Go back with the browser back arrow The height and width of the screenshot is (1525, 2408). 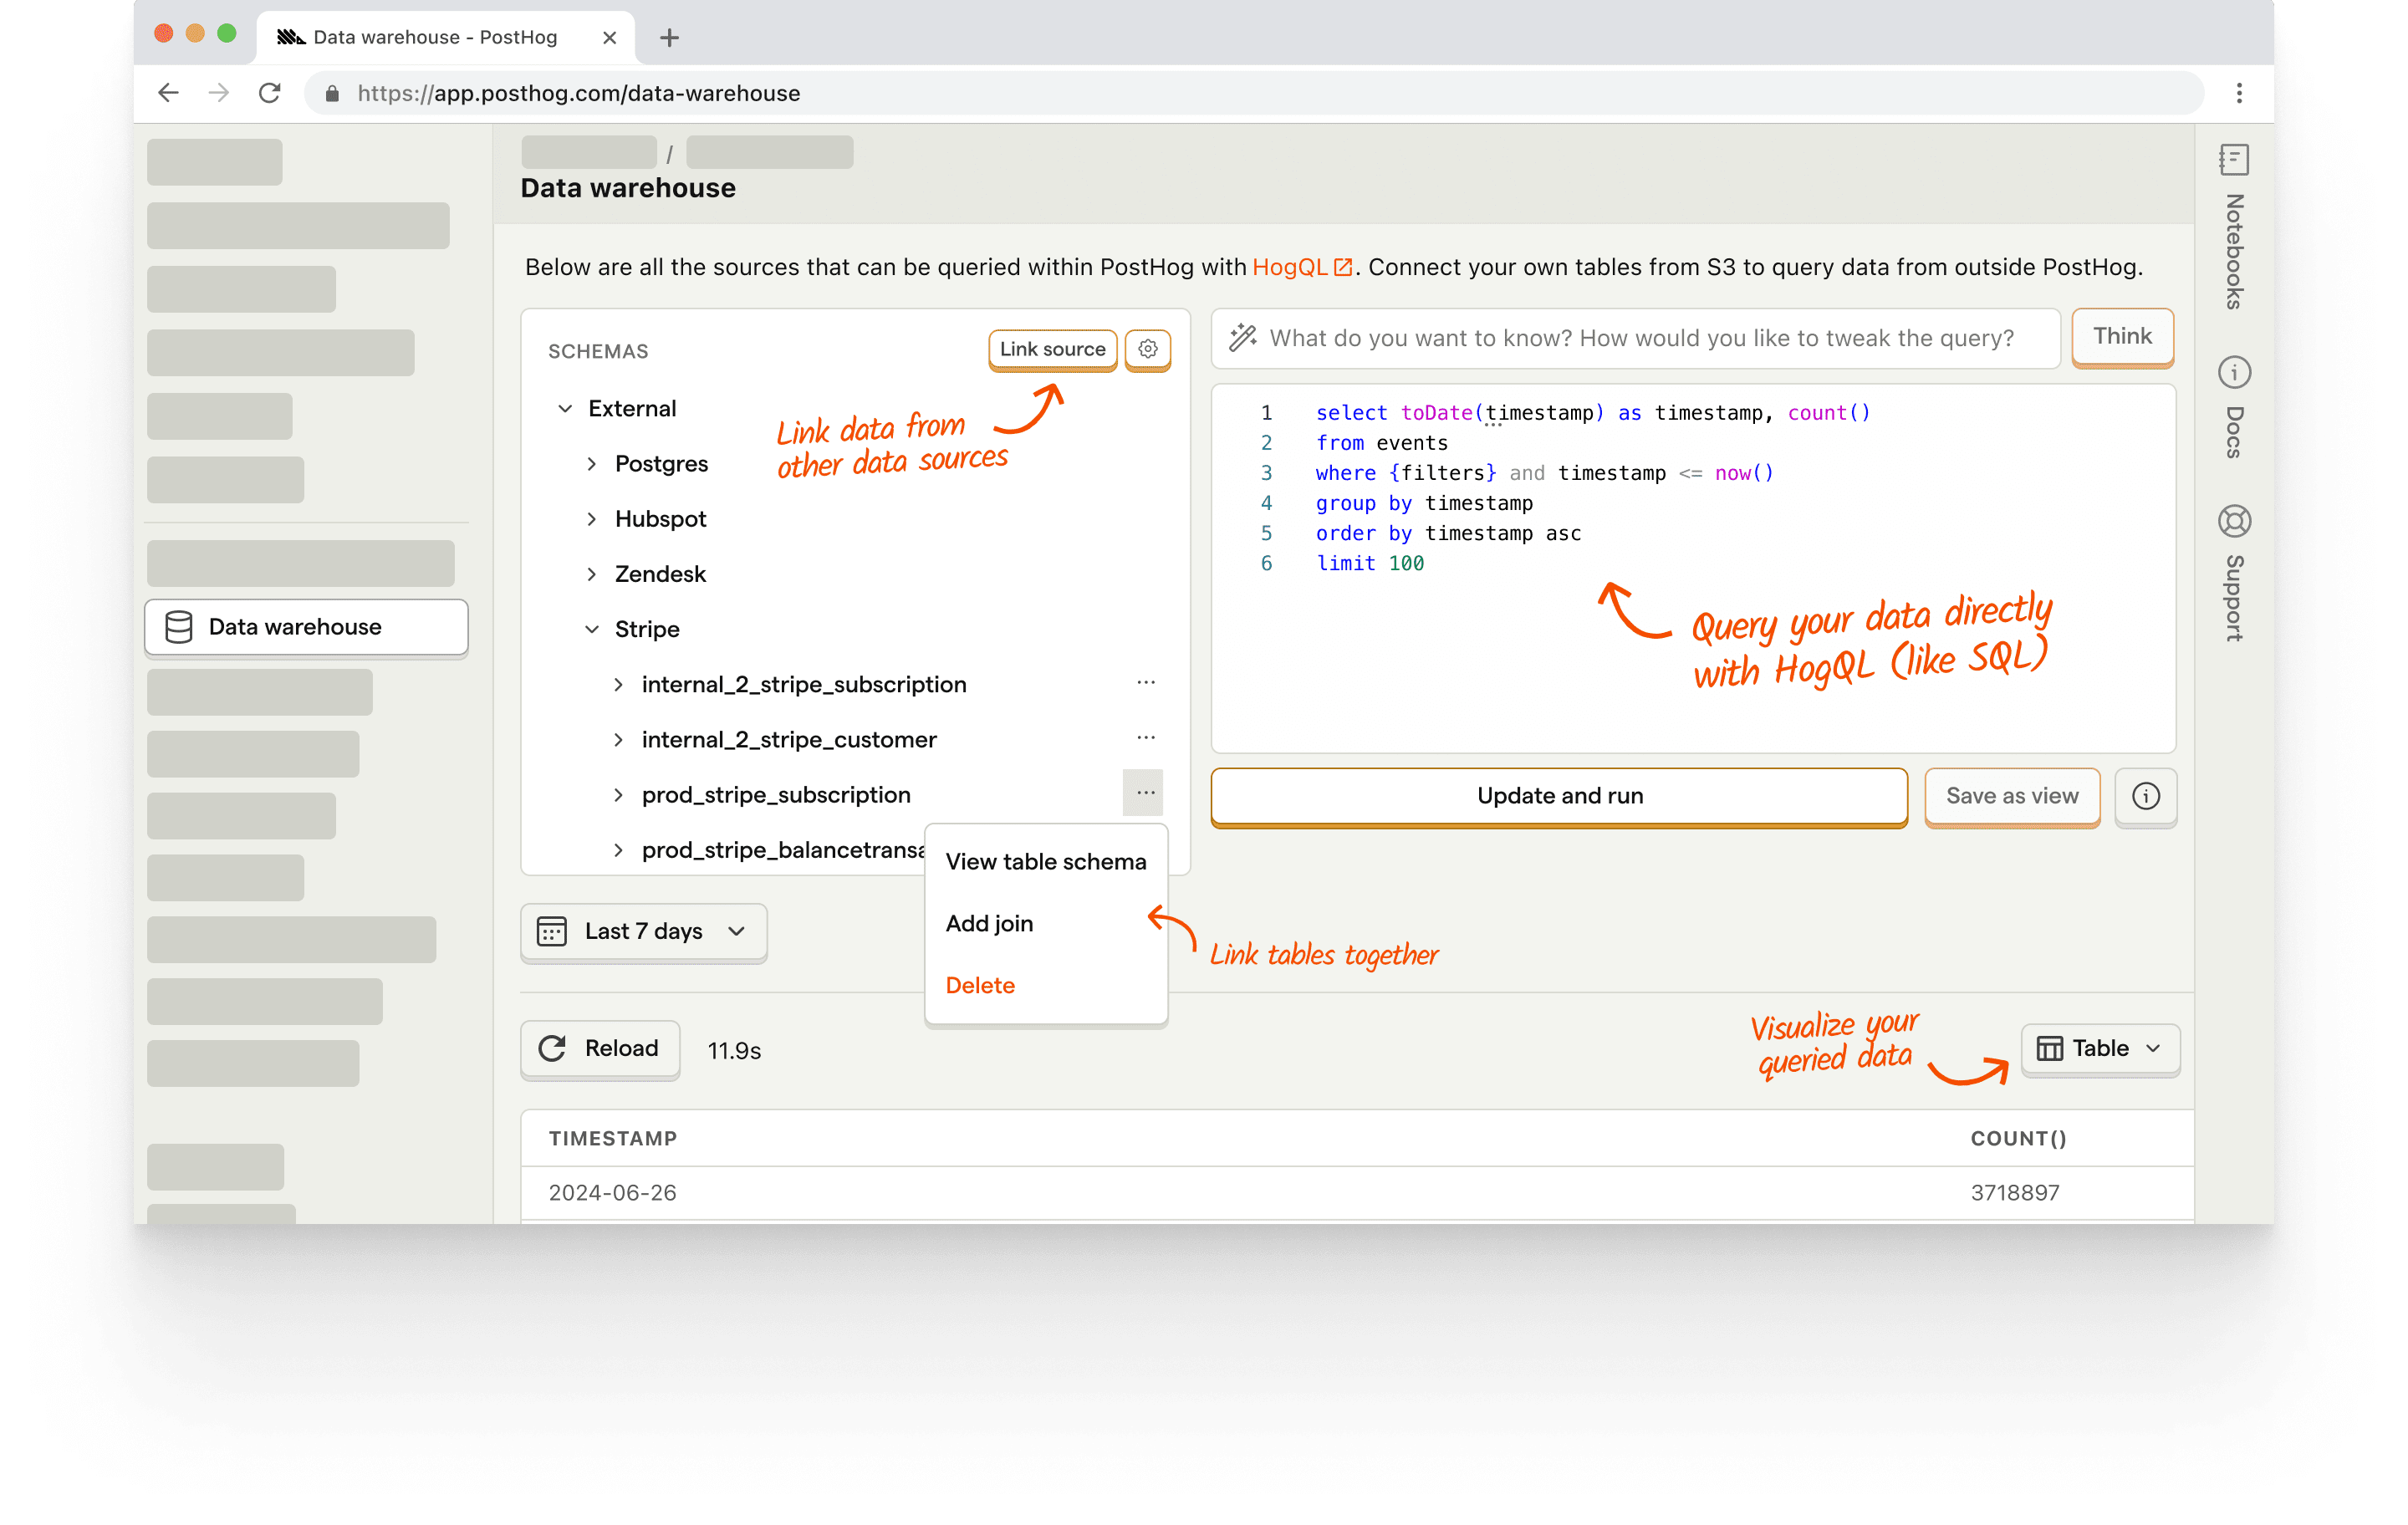point(168,93)
